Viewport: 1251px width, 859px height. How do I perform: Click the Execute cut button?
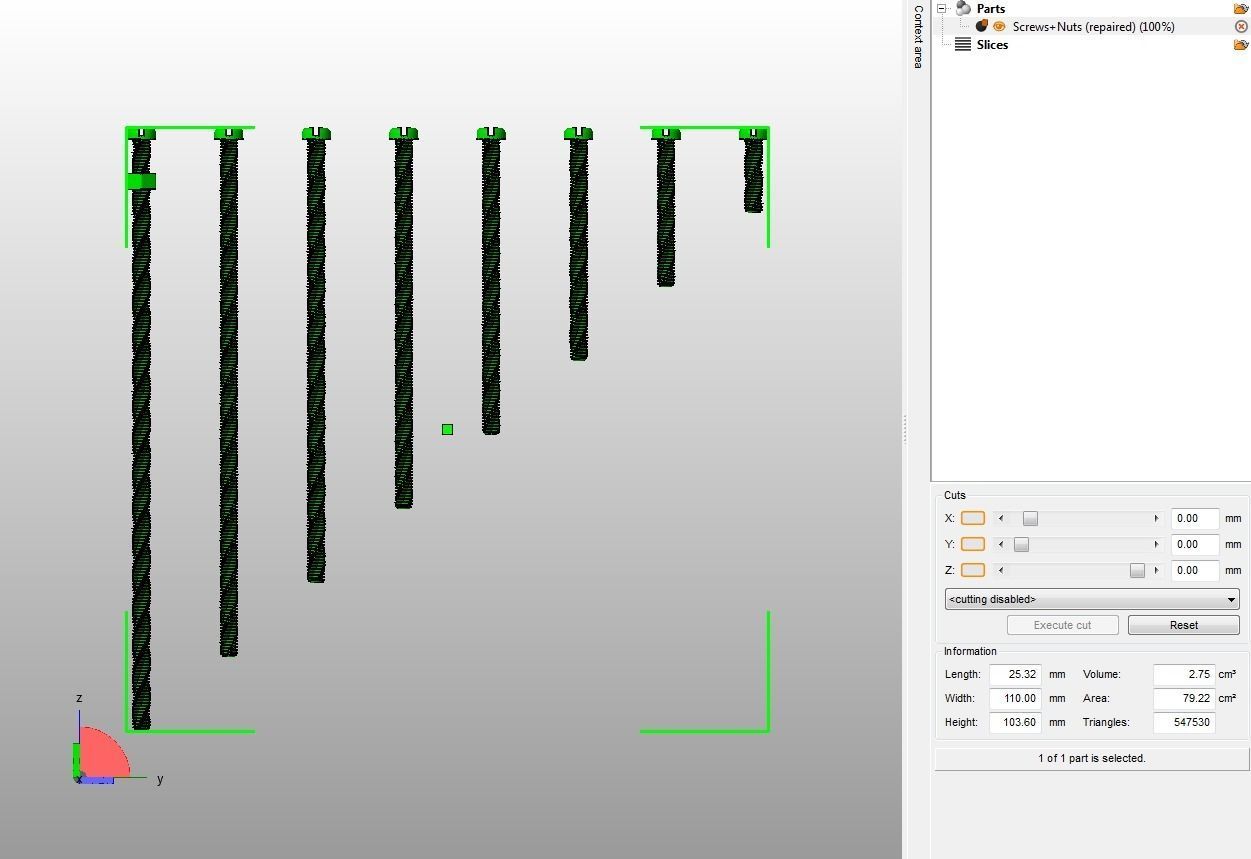tap(1062, 625)
